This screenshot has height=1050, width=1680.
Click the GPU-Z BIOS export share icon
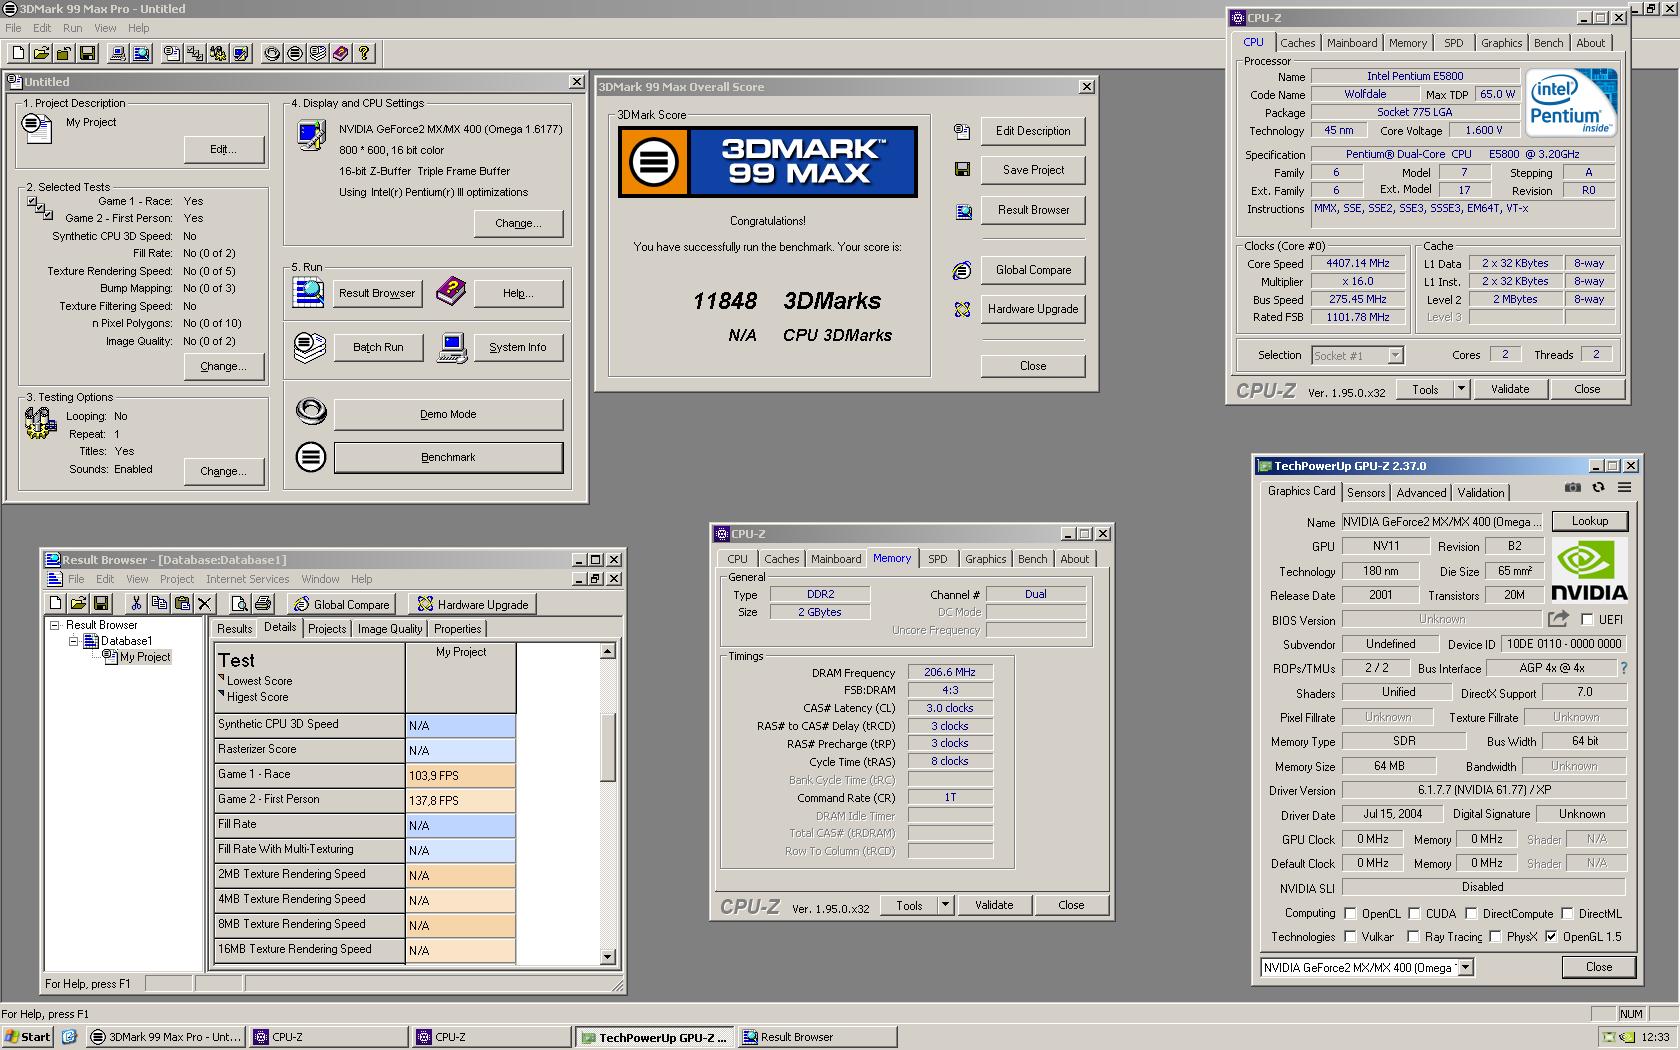(x=1558, y=619)
